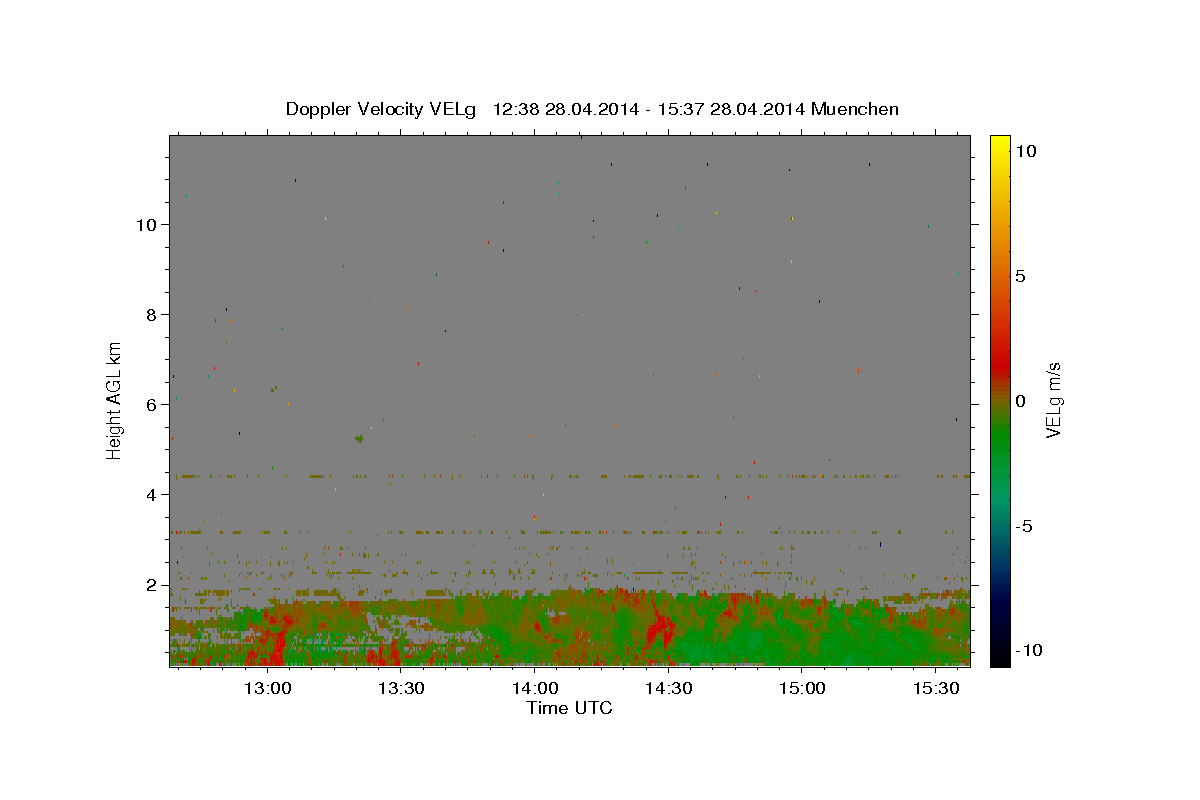Click the colorbar value 10 label

(1026, 151)
